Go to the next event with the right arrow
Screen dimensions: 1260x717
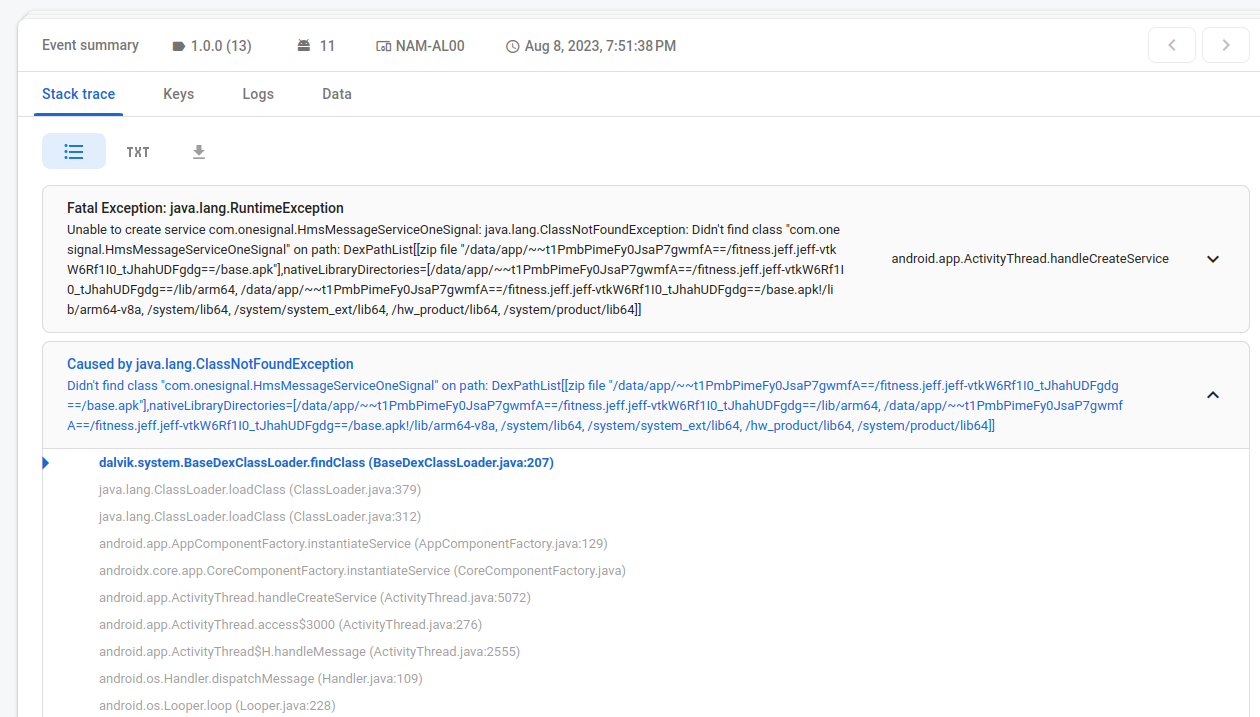click(x=1225, y=45)
